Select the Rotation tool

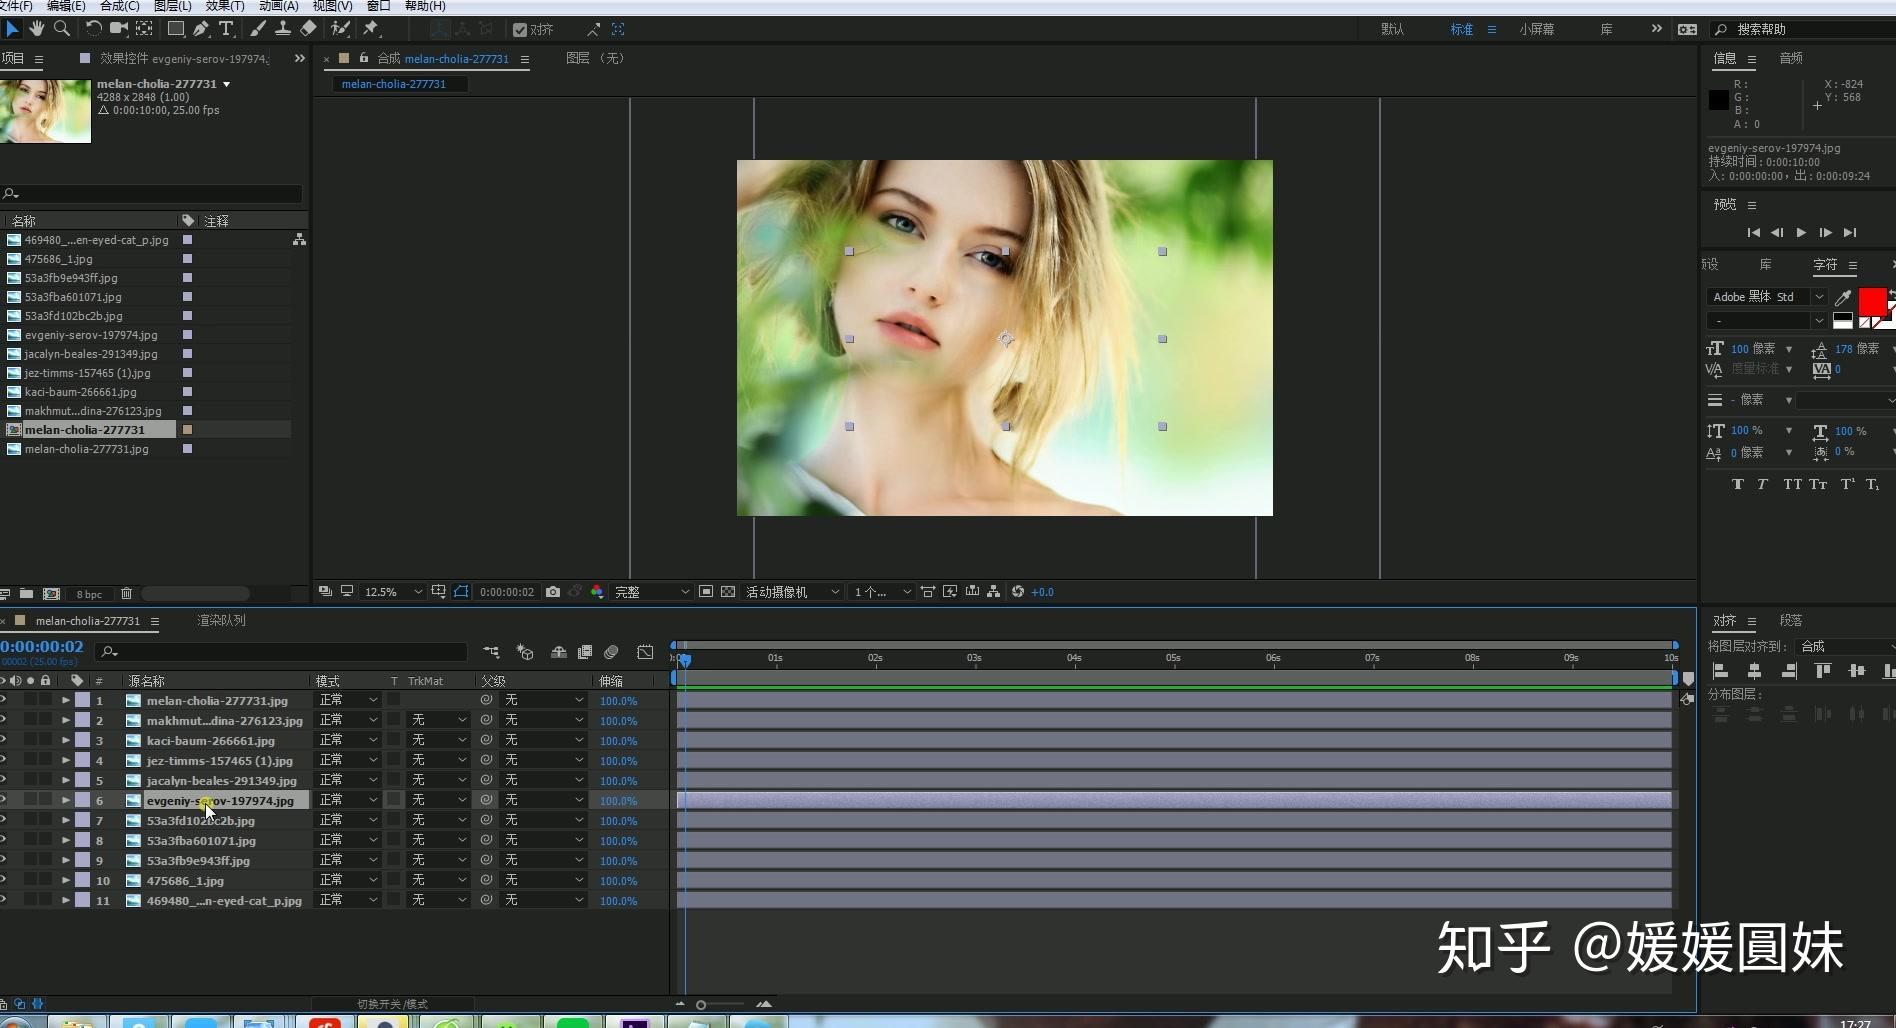(93, 29)
